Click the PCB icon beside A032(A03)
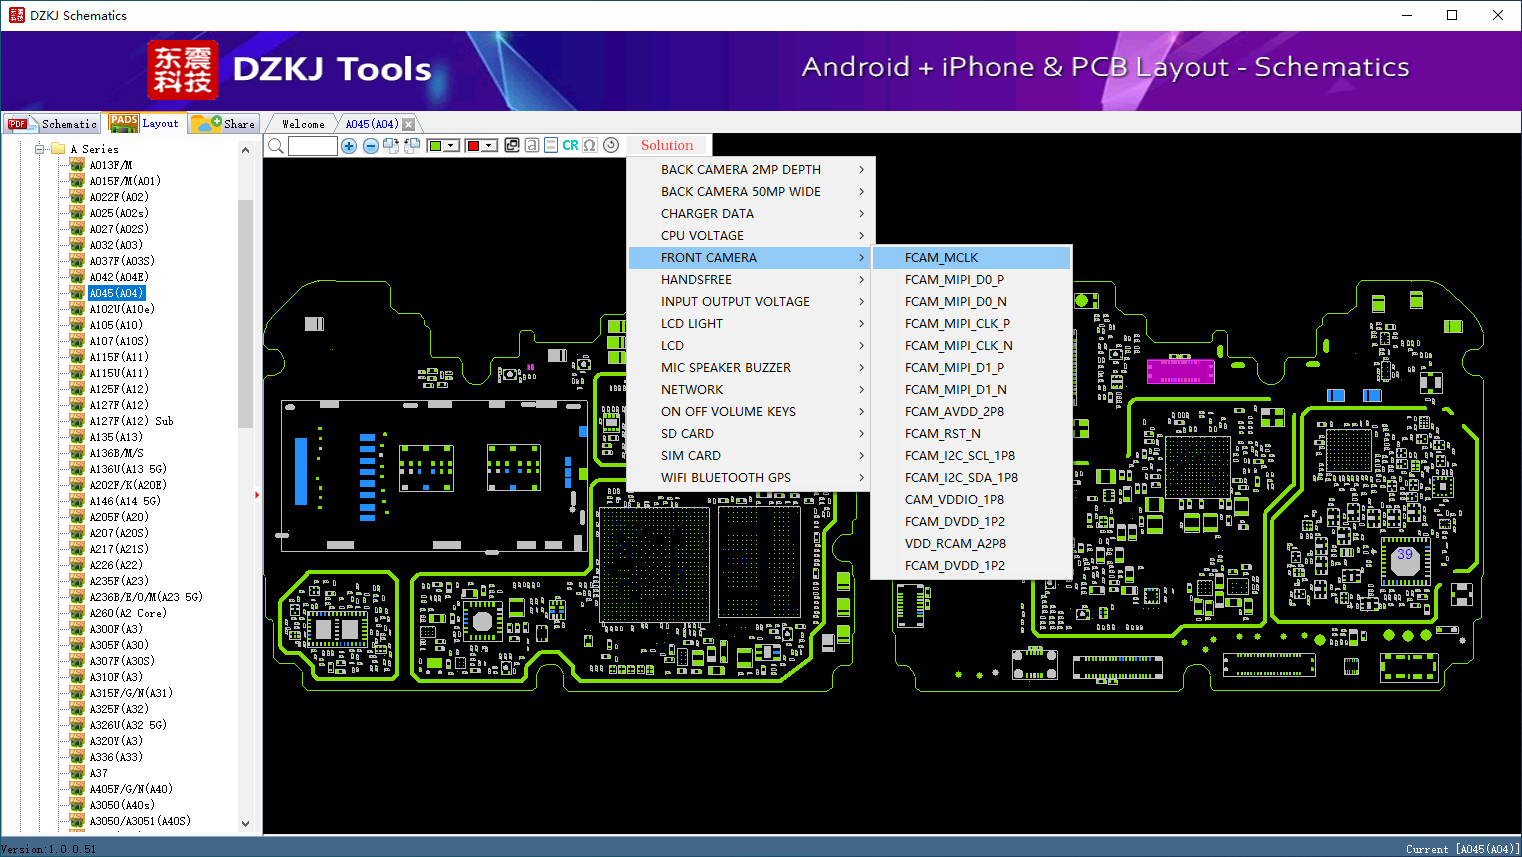The image size is (1522, 857). [77, 245]
